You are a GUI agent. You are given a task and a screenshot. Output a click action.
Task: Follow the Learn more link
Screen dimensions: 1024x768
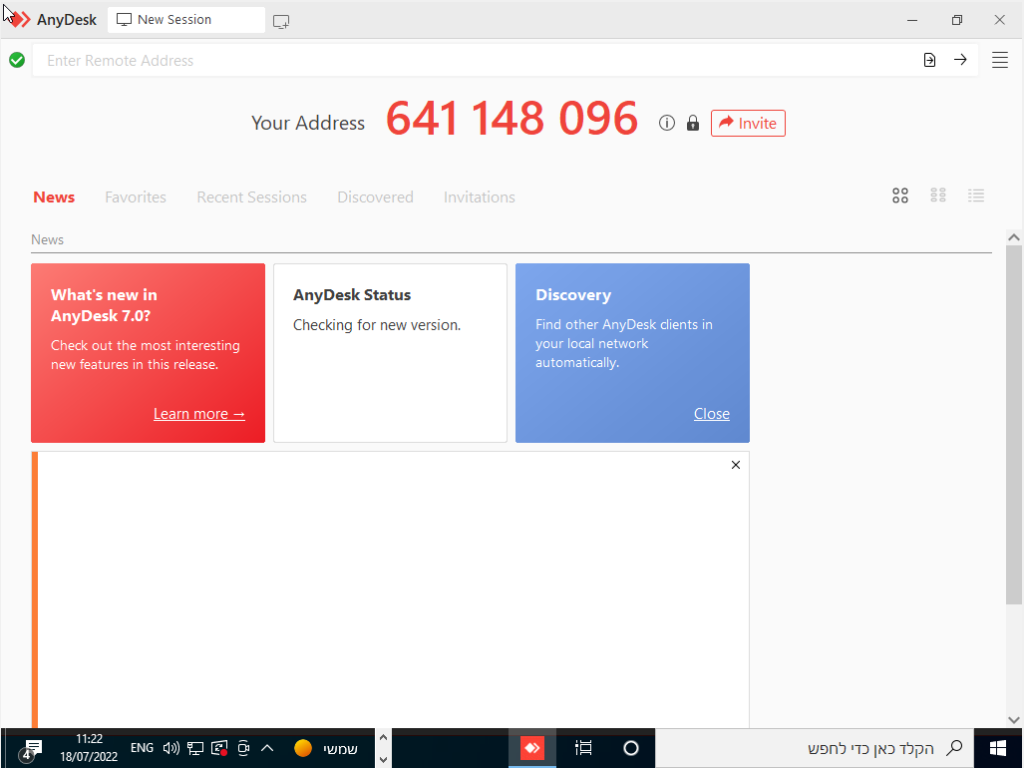199,414
